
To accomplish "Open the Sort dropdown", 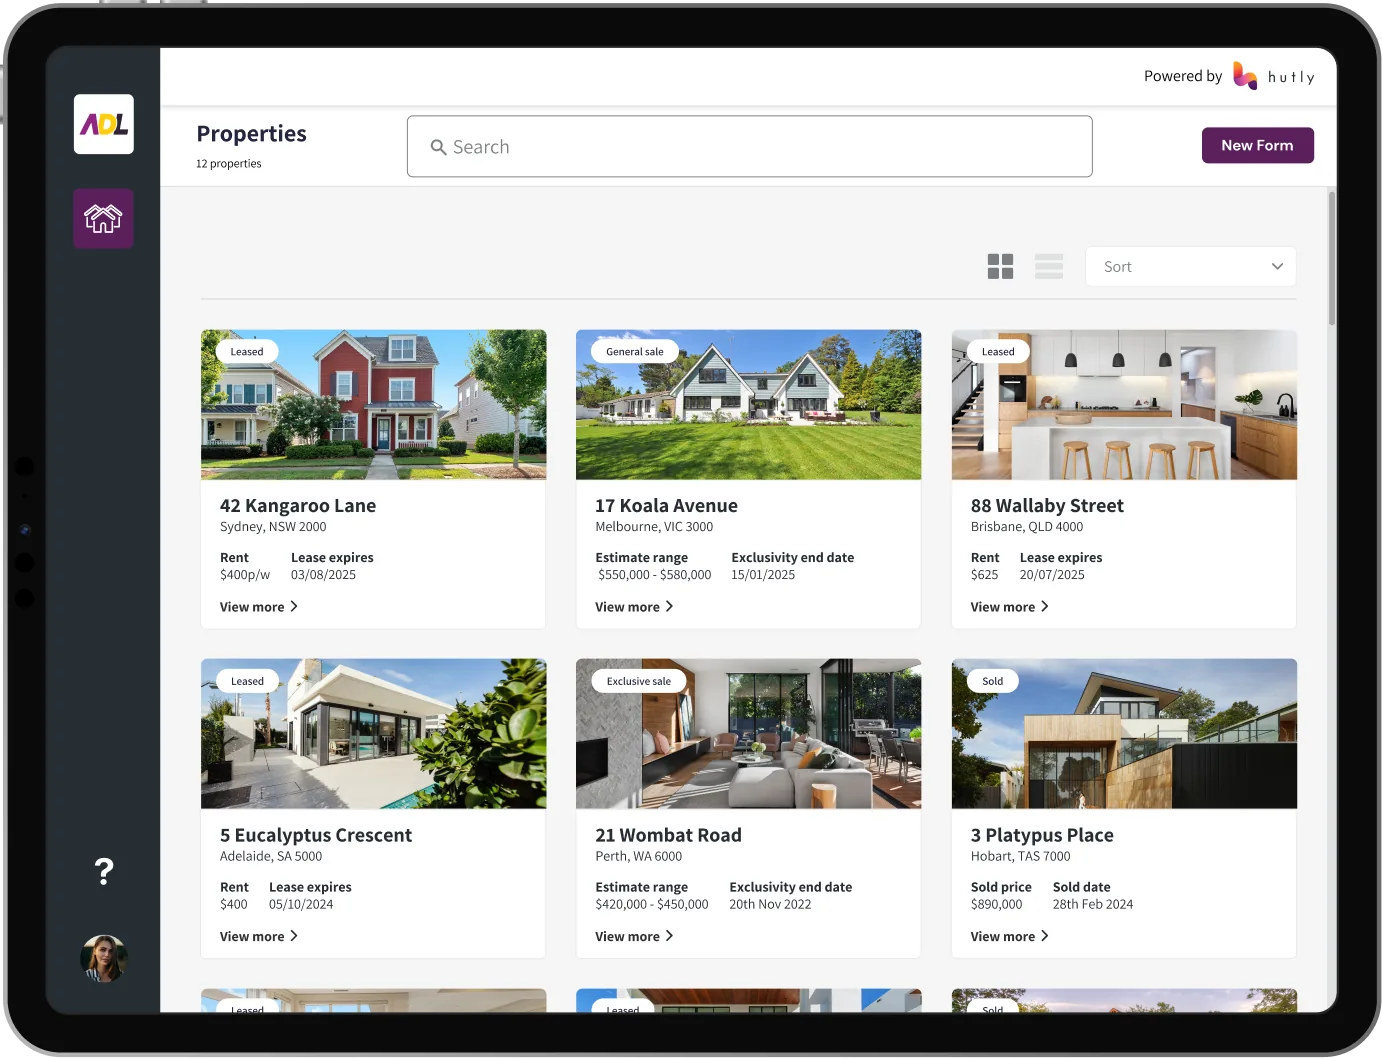I will coord(1190,266).
